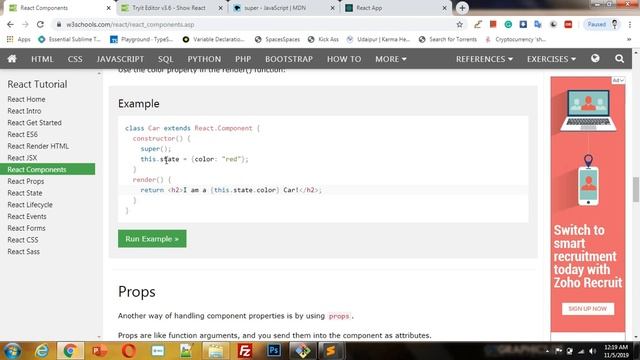The width and height of the screenshot is (640, 360).
Task: Open Internet Explorer from the taskbar
Action: (x=42, y=351)
